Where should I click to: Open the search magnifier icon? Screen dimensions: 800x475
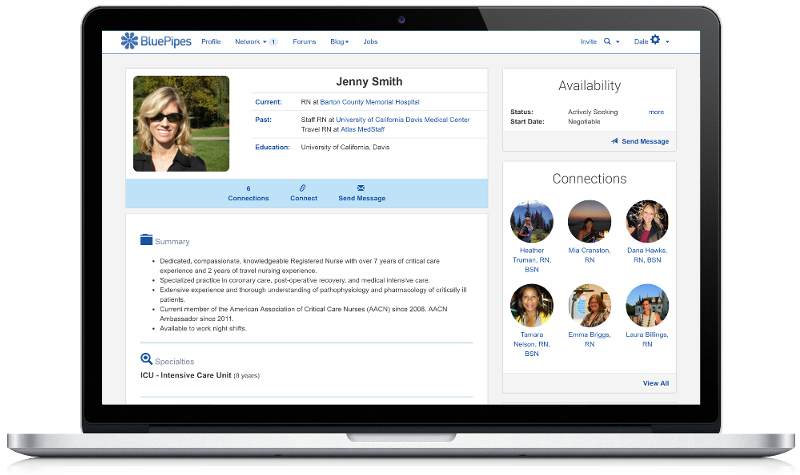click(x=607, y=41)
